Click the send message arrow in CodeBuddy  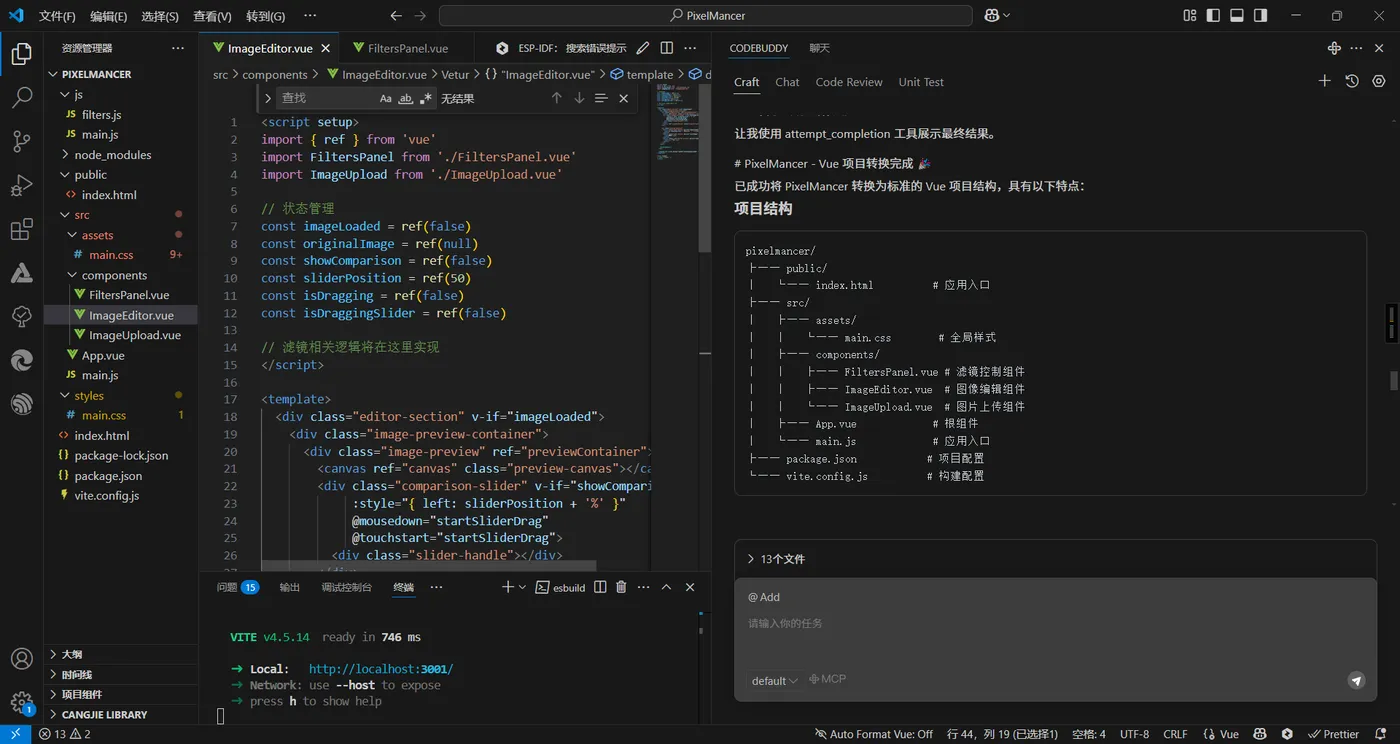click(x=1356, y=680)
